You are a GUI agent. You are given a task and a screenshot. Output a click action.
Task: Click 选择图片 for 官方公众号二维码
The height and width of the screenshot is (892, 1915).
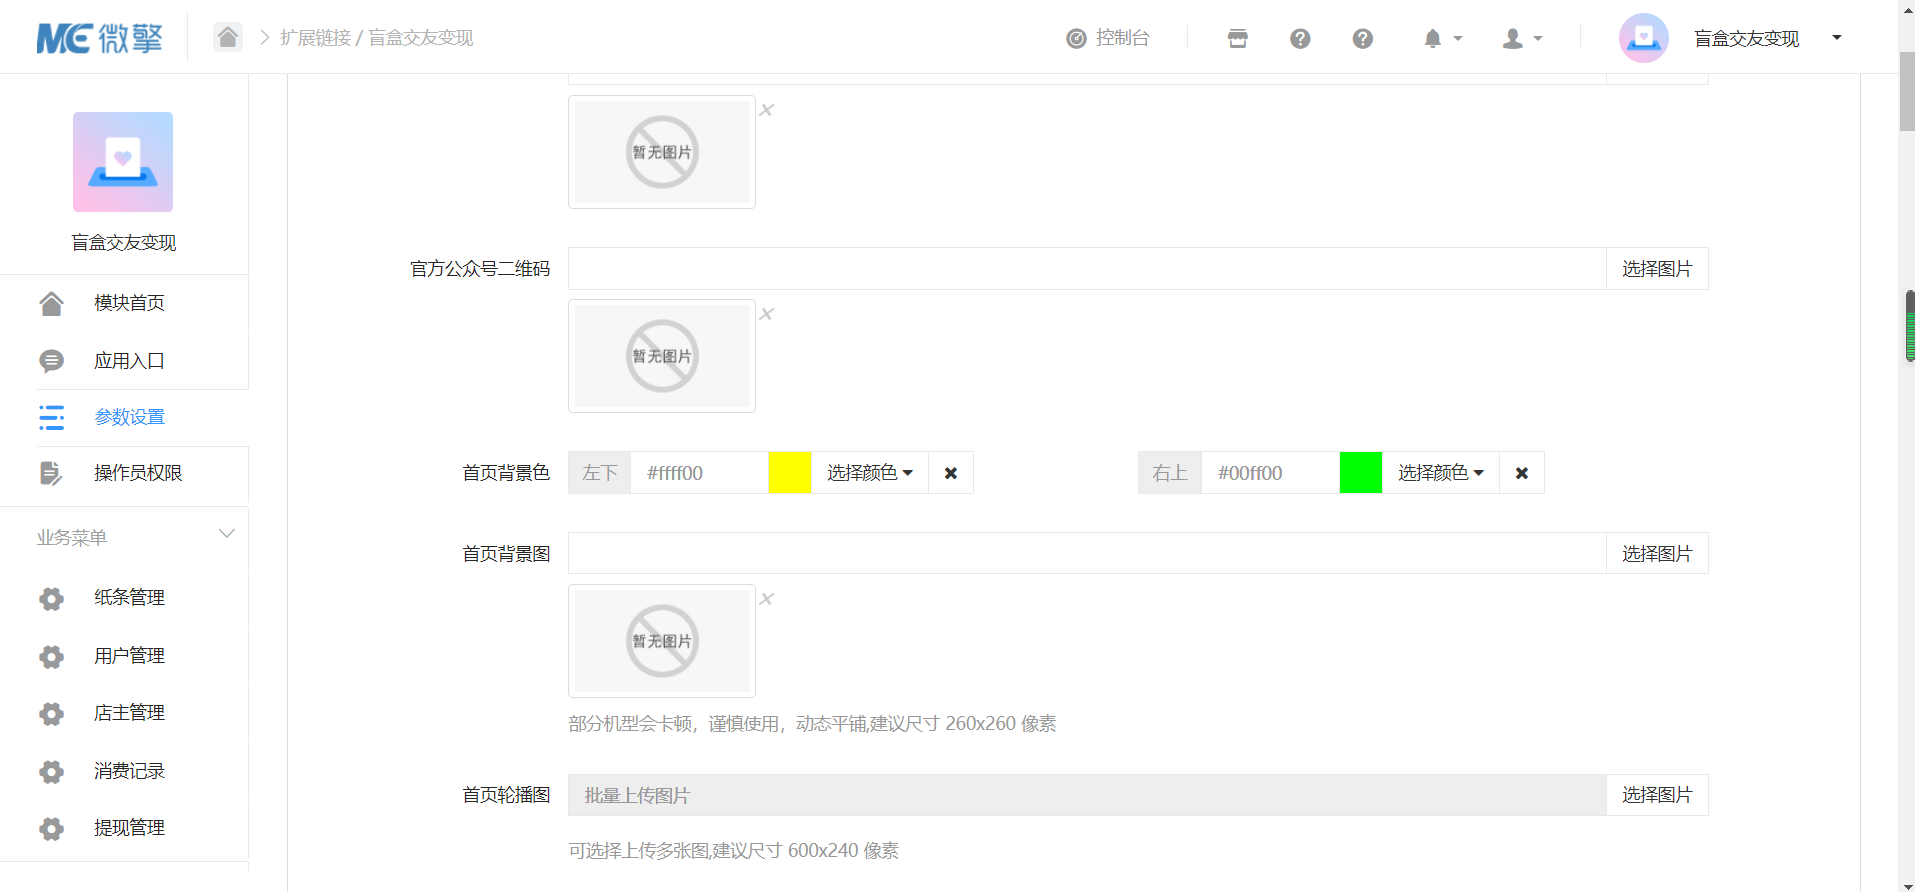(1656, 269)
